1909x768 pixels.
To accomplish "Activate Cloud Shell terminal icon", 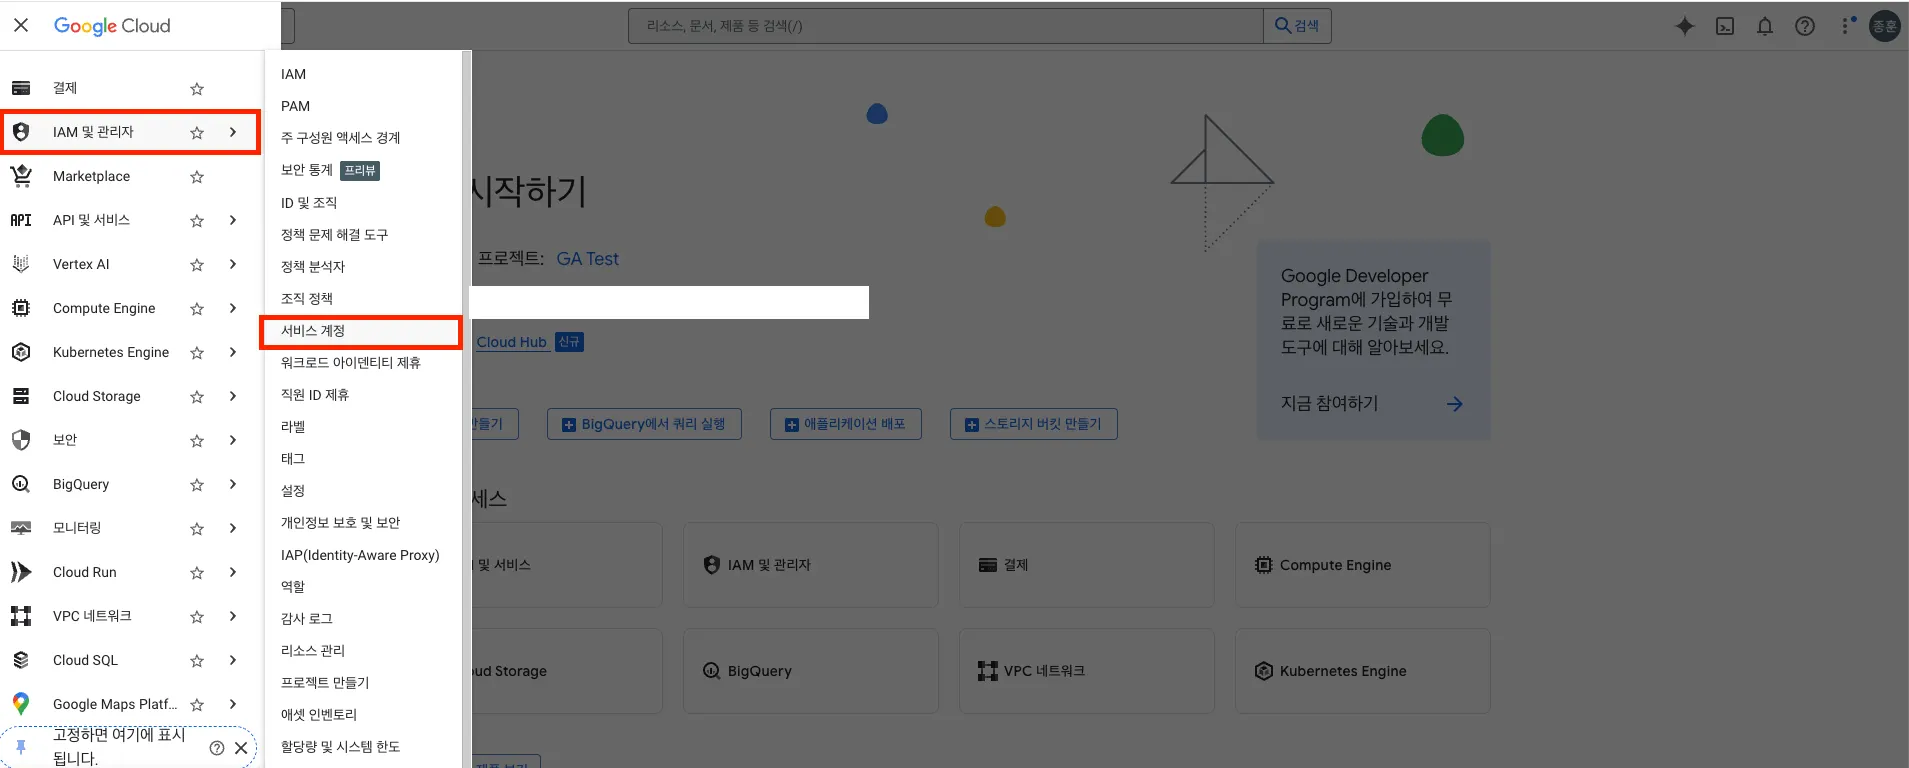I will [1725, 26].
